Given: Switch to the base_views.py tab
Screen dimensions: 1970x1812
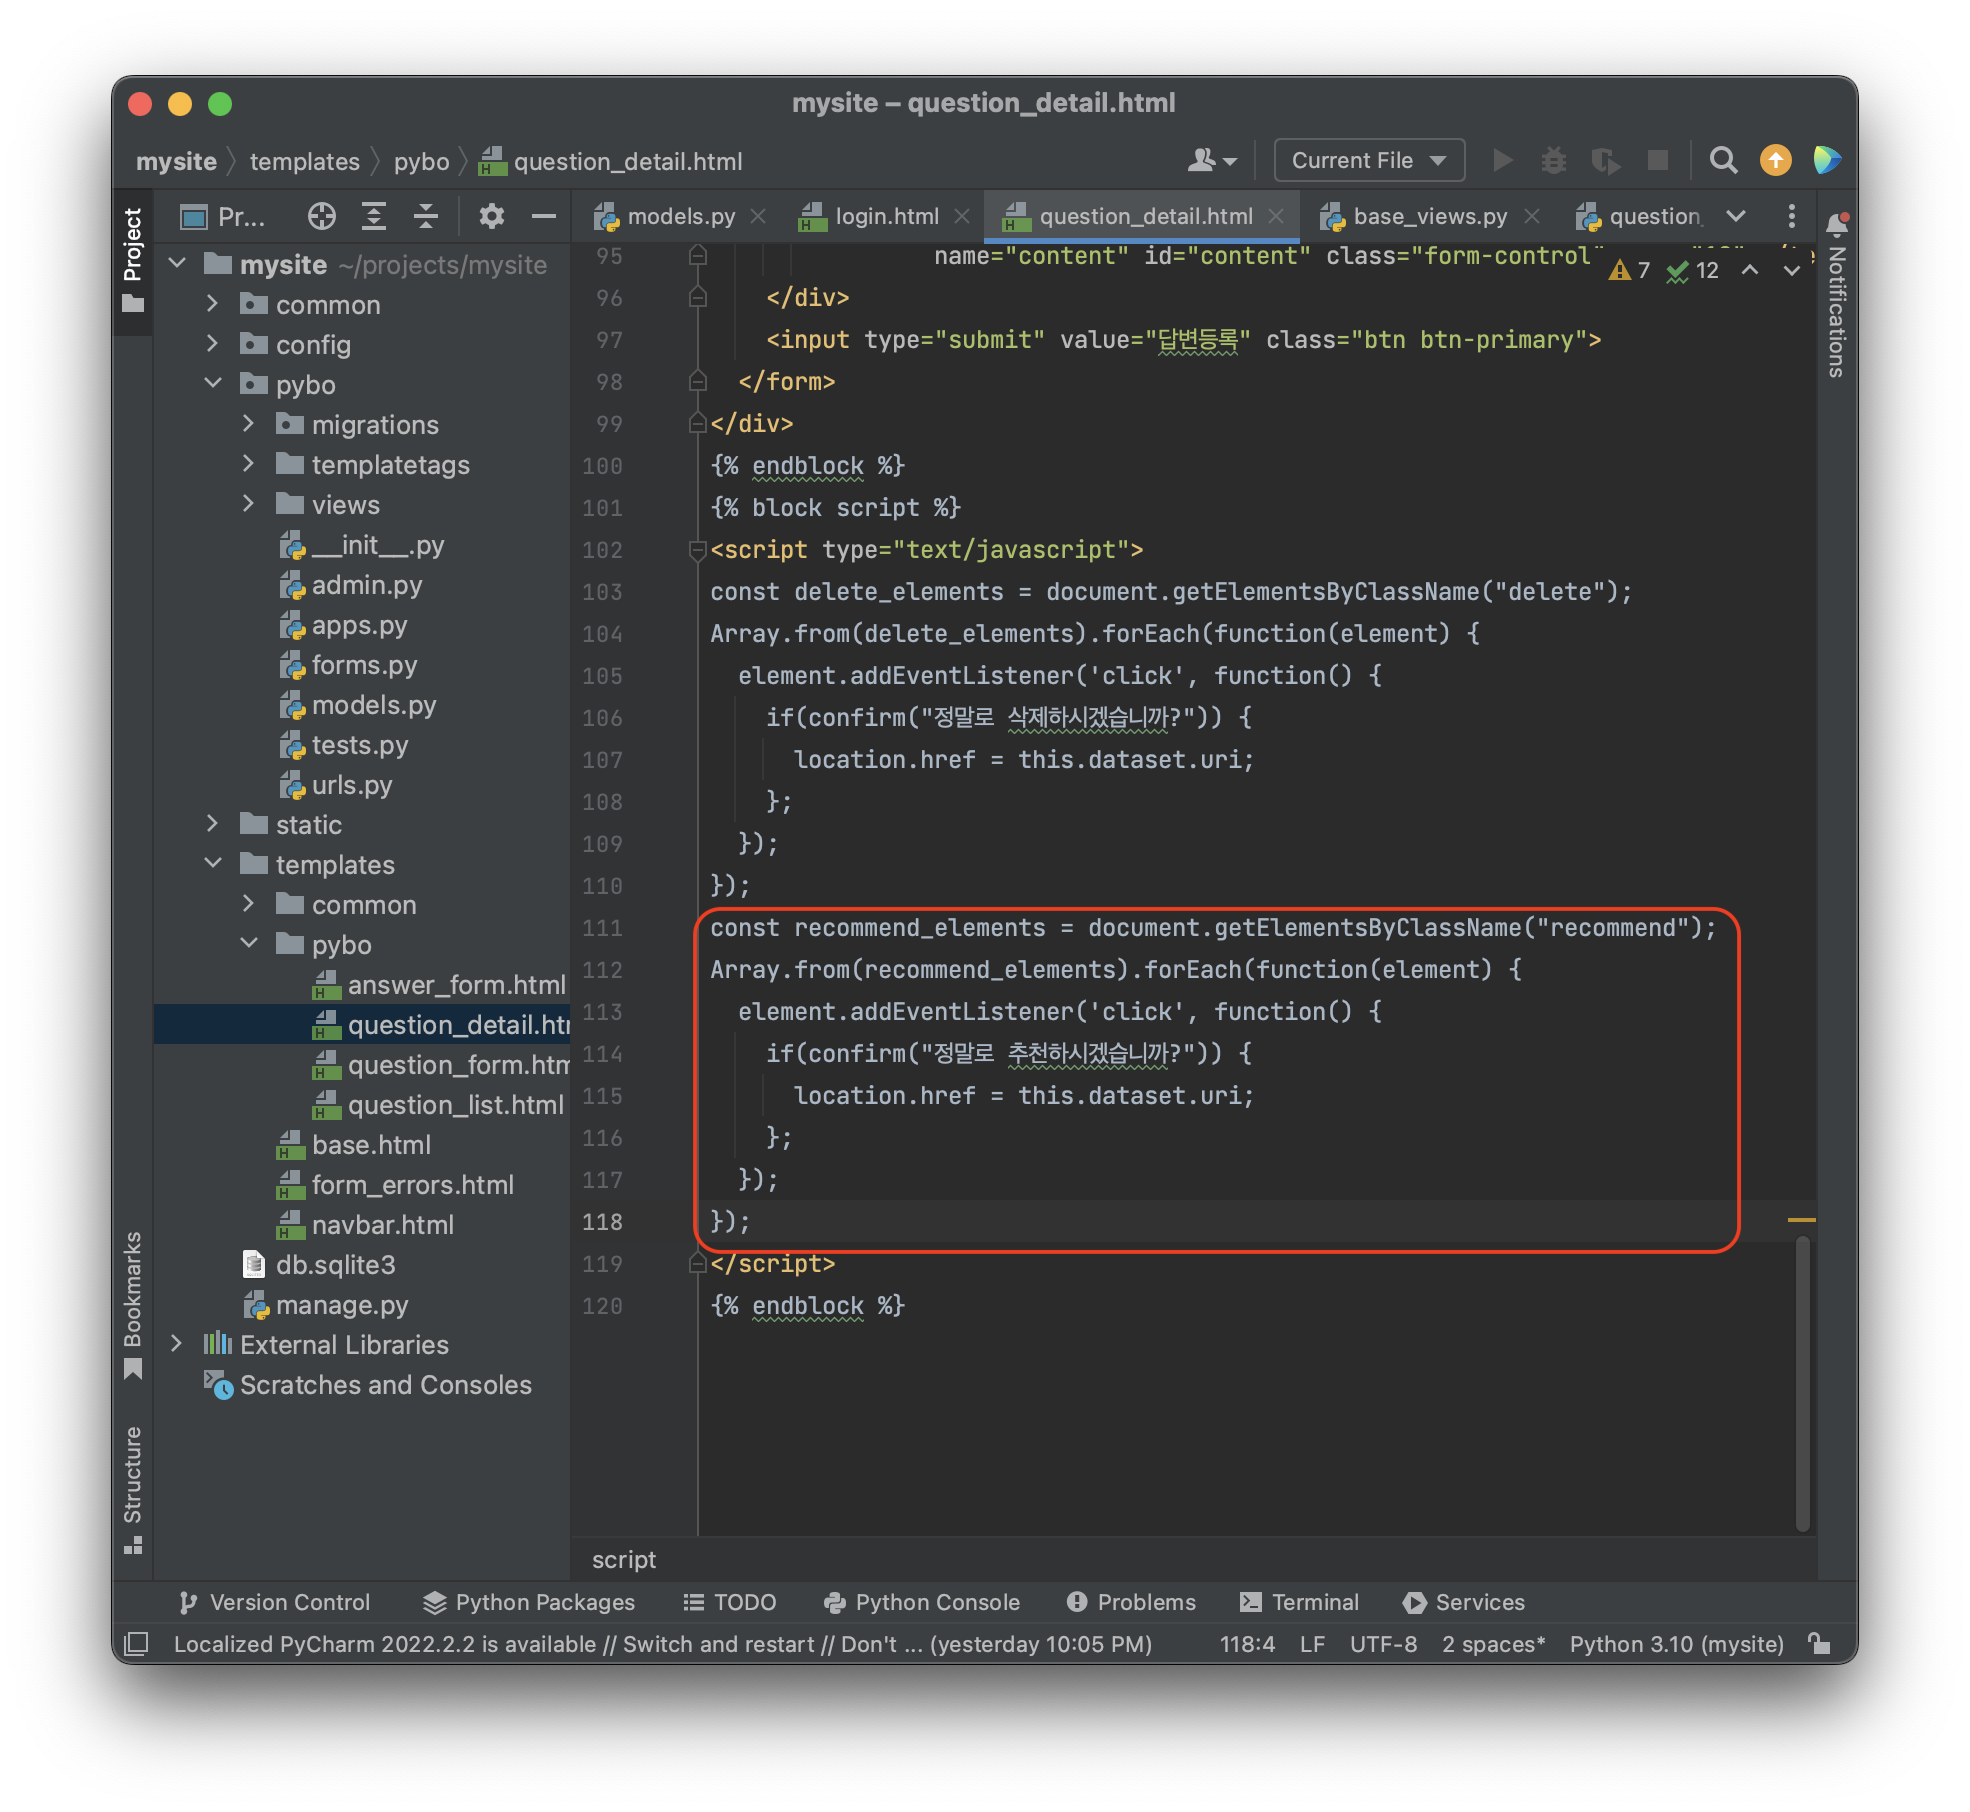Looking at the screenshot, I should click(x=1429, y=216).
